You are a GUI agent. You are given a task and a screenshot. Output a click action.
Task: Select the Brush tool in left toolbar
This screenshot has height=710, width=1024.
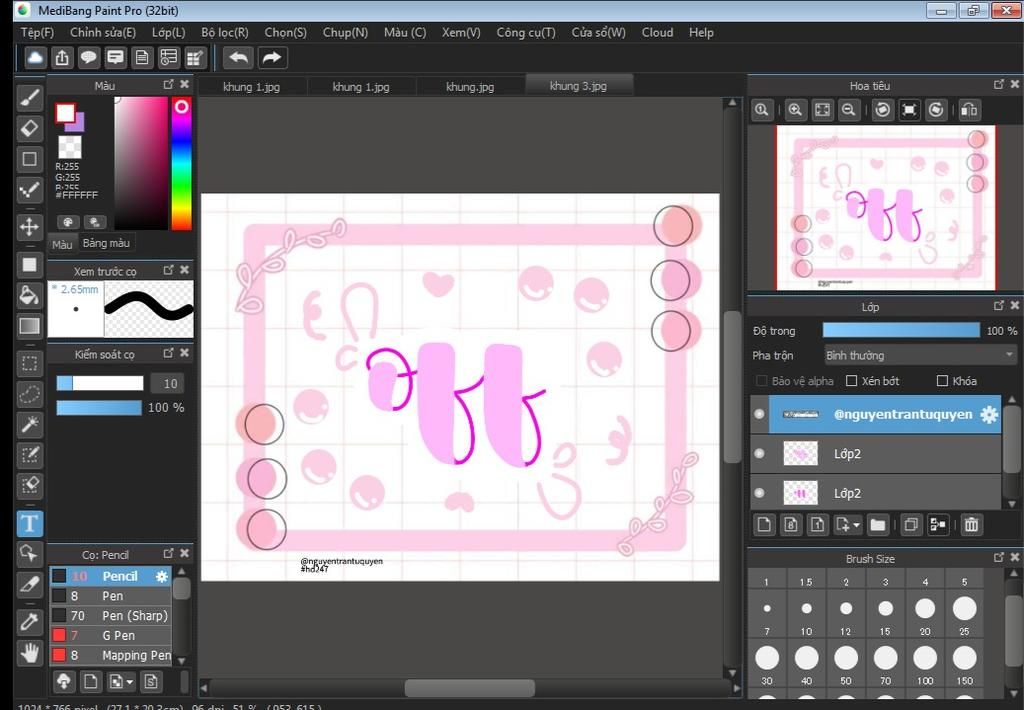[29, 97]
